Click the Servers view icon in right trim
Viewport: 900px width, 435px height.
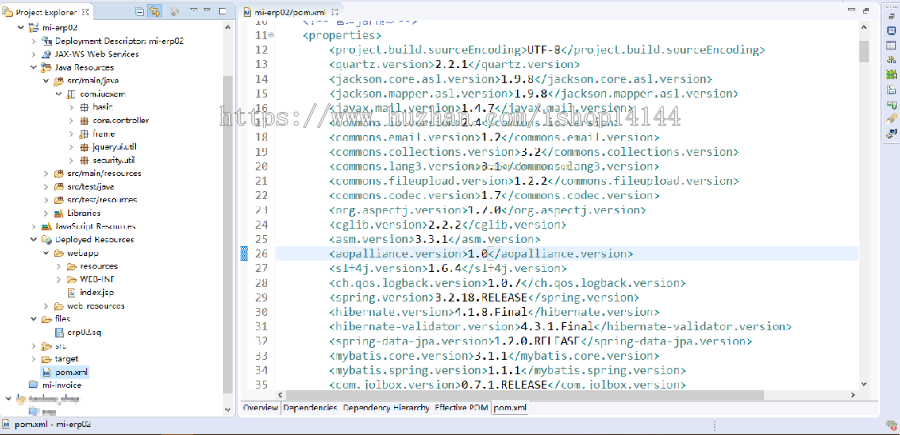[x=890, y=60]
